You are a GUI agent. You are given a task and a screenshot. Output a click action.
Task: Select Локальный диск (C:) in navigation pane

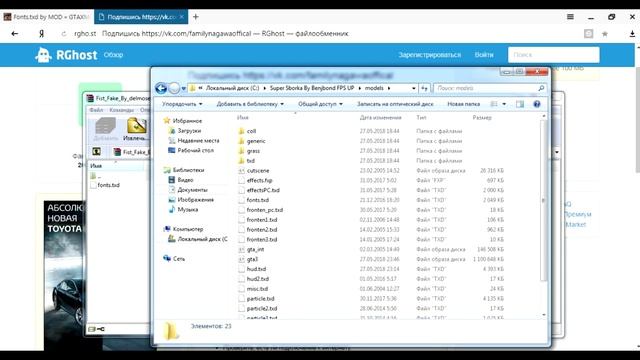202,239
